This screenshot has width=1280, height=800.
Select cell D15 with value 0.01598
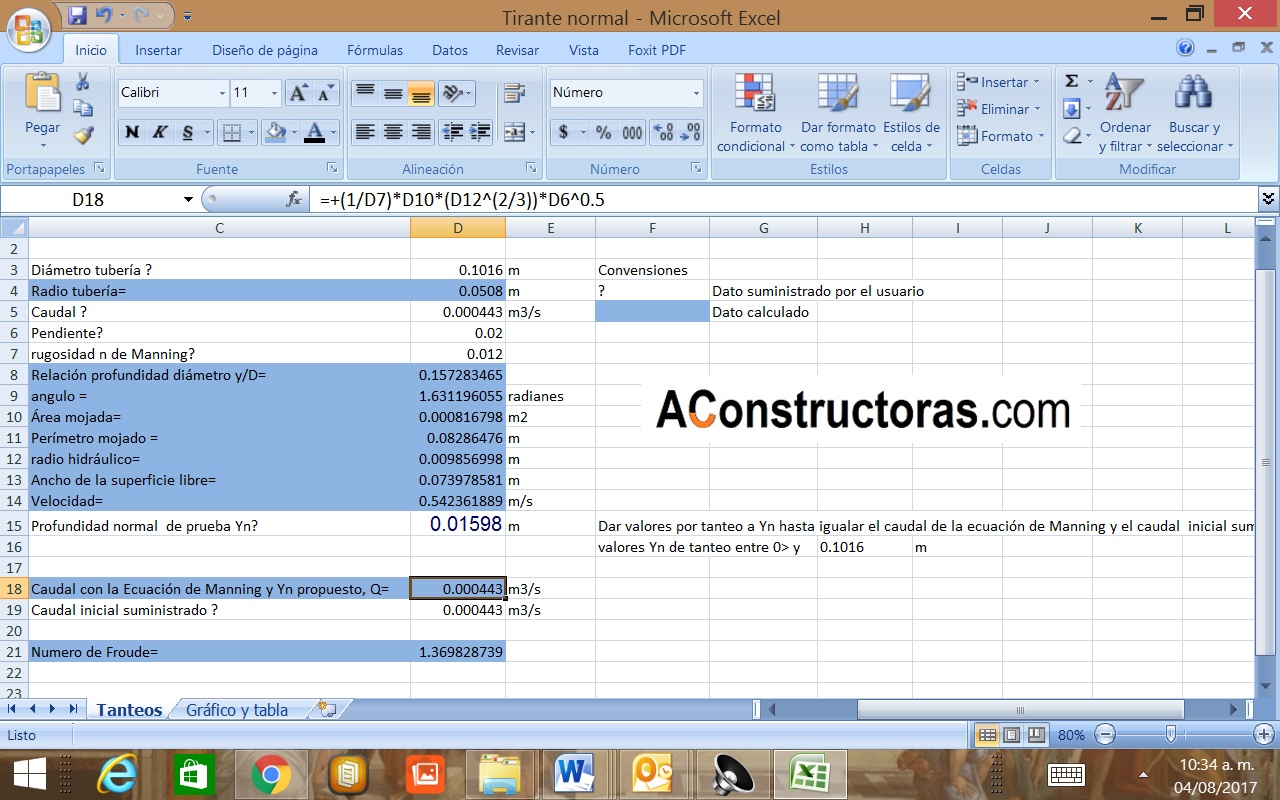[458, 524]
